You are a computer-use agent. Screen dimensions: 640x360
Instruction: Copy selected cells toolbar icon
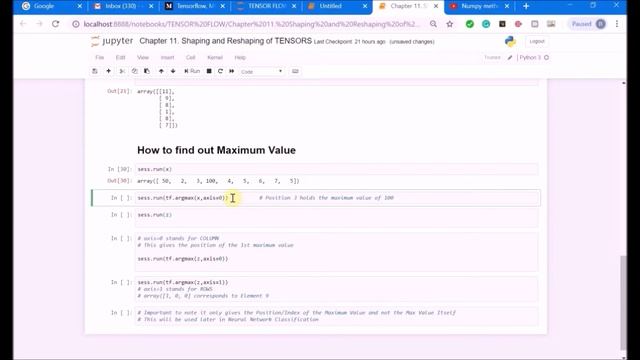tap(134, 71)
